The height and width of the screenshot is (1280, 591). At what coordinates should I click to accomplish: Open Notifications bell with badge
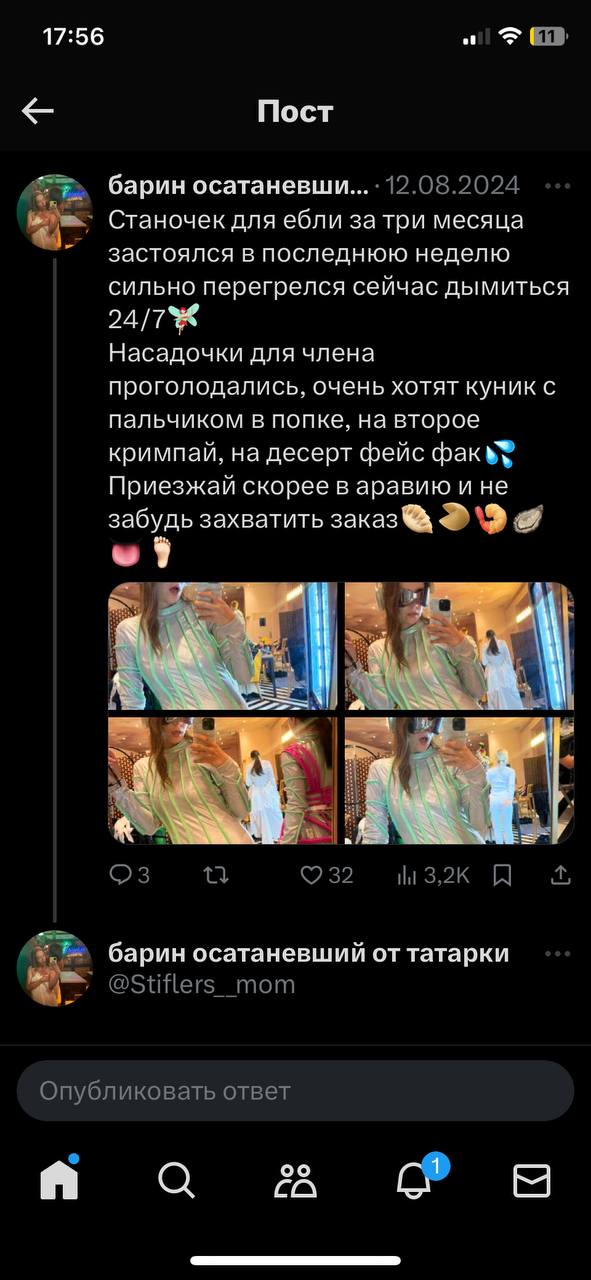(416, 1179)
